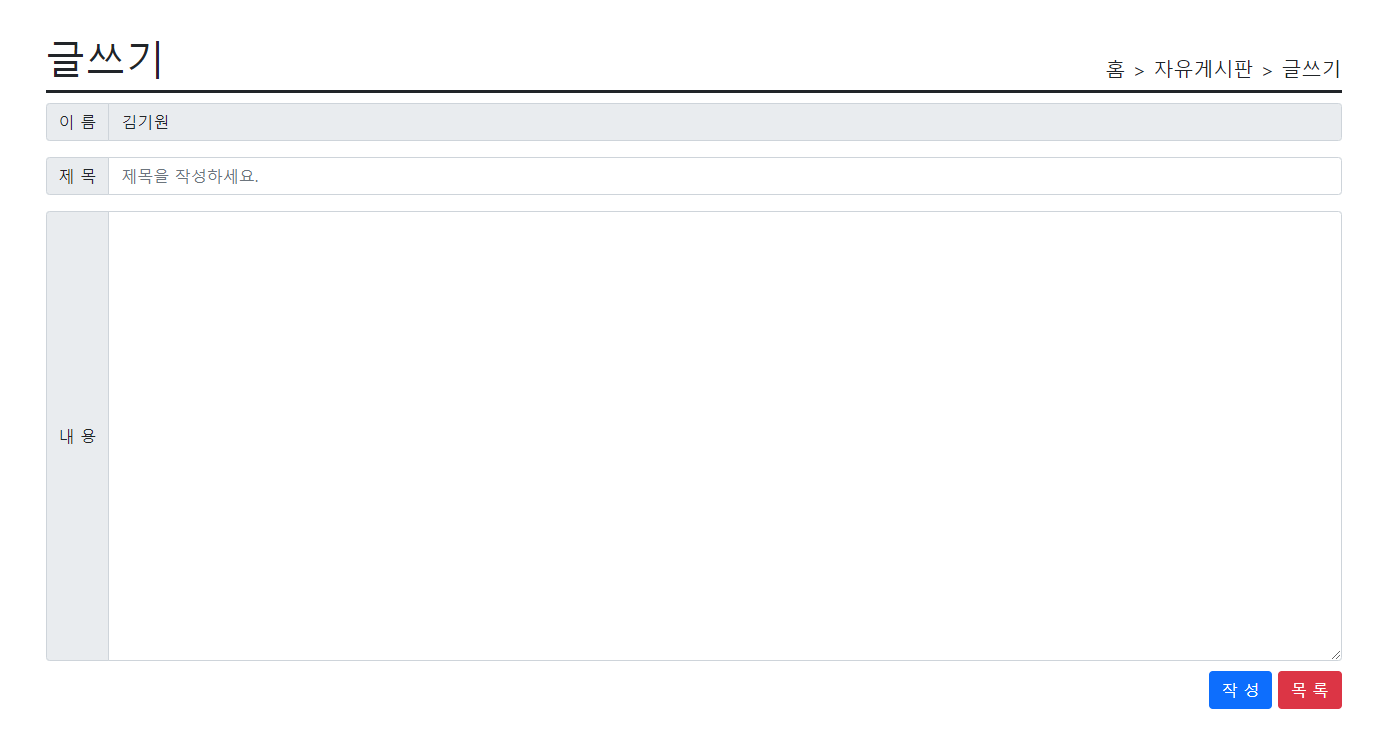Focus the large 내용 content textarea

(725, 436)
